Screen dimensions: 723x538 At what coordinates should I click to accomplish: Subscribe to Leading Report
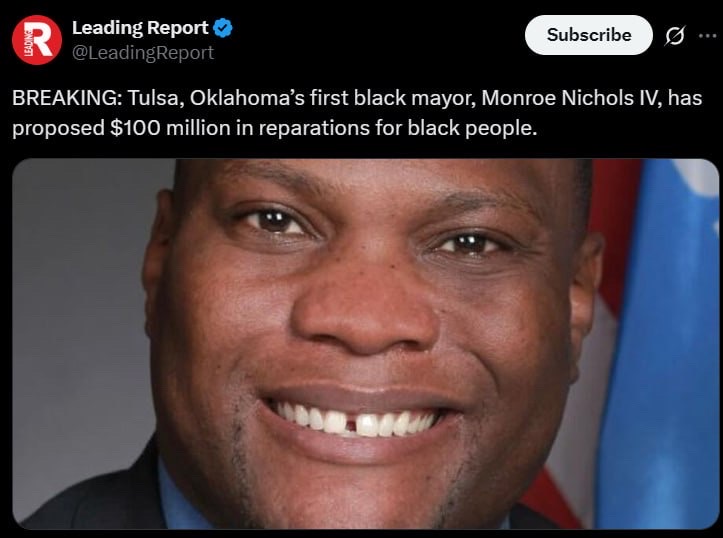[589, 35]
